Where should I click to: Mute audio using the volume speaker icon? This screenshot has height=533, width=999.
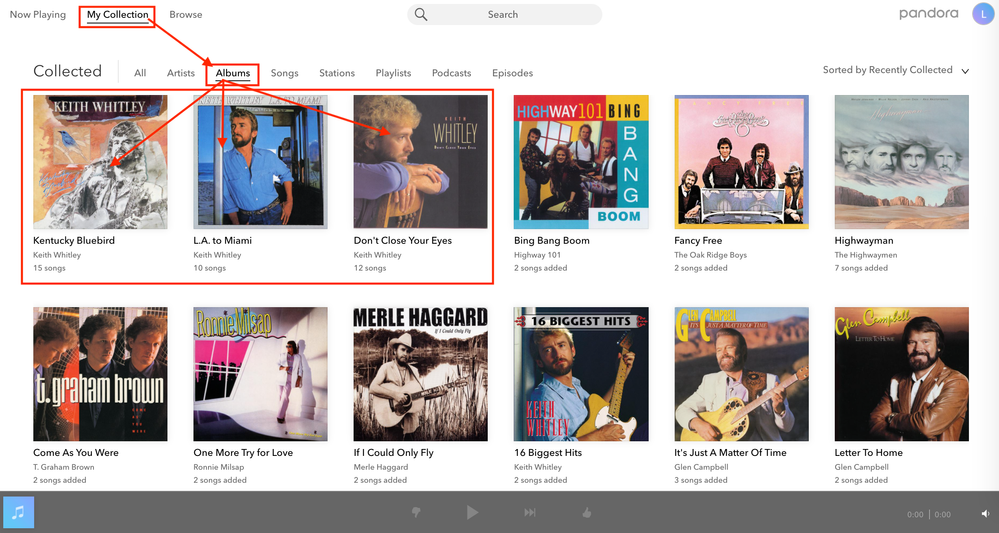(x=985, y=514)
